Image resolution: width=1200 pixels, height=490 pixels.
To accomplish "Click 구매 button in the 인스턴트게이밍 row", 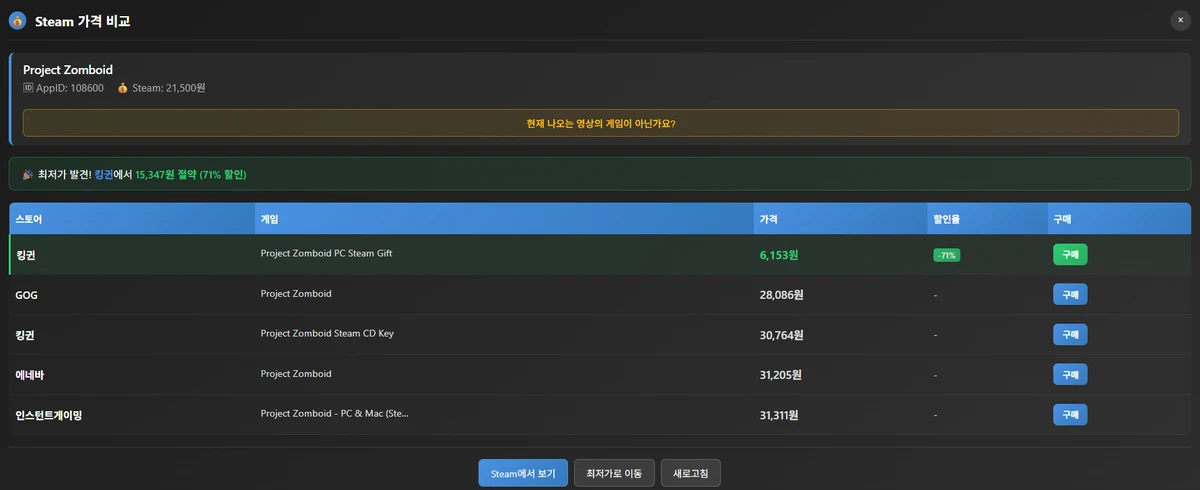I will coord(1070,414).
